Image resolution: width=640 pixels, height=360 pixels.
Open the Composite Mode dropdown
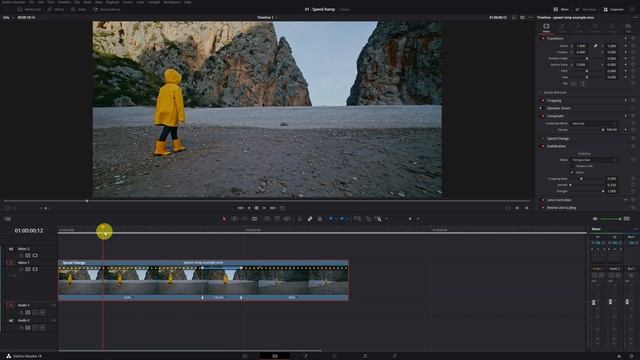pyautogui.click(x=594, y=123)
